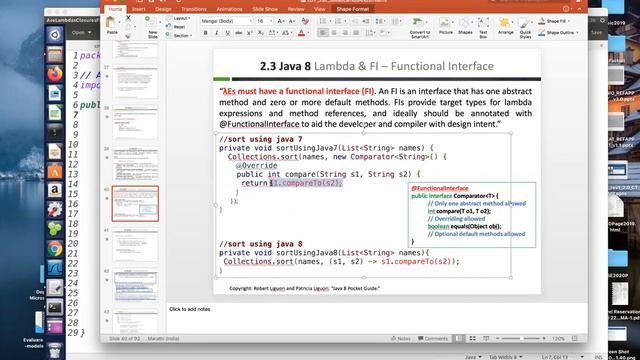Screen dimensions: 640x360
Task: Click the Comments button in status bar
Action: (x=433, y=338)
